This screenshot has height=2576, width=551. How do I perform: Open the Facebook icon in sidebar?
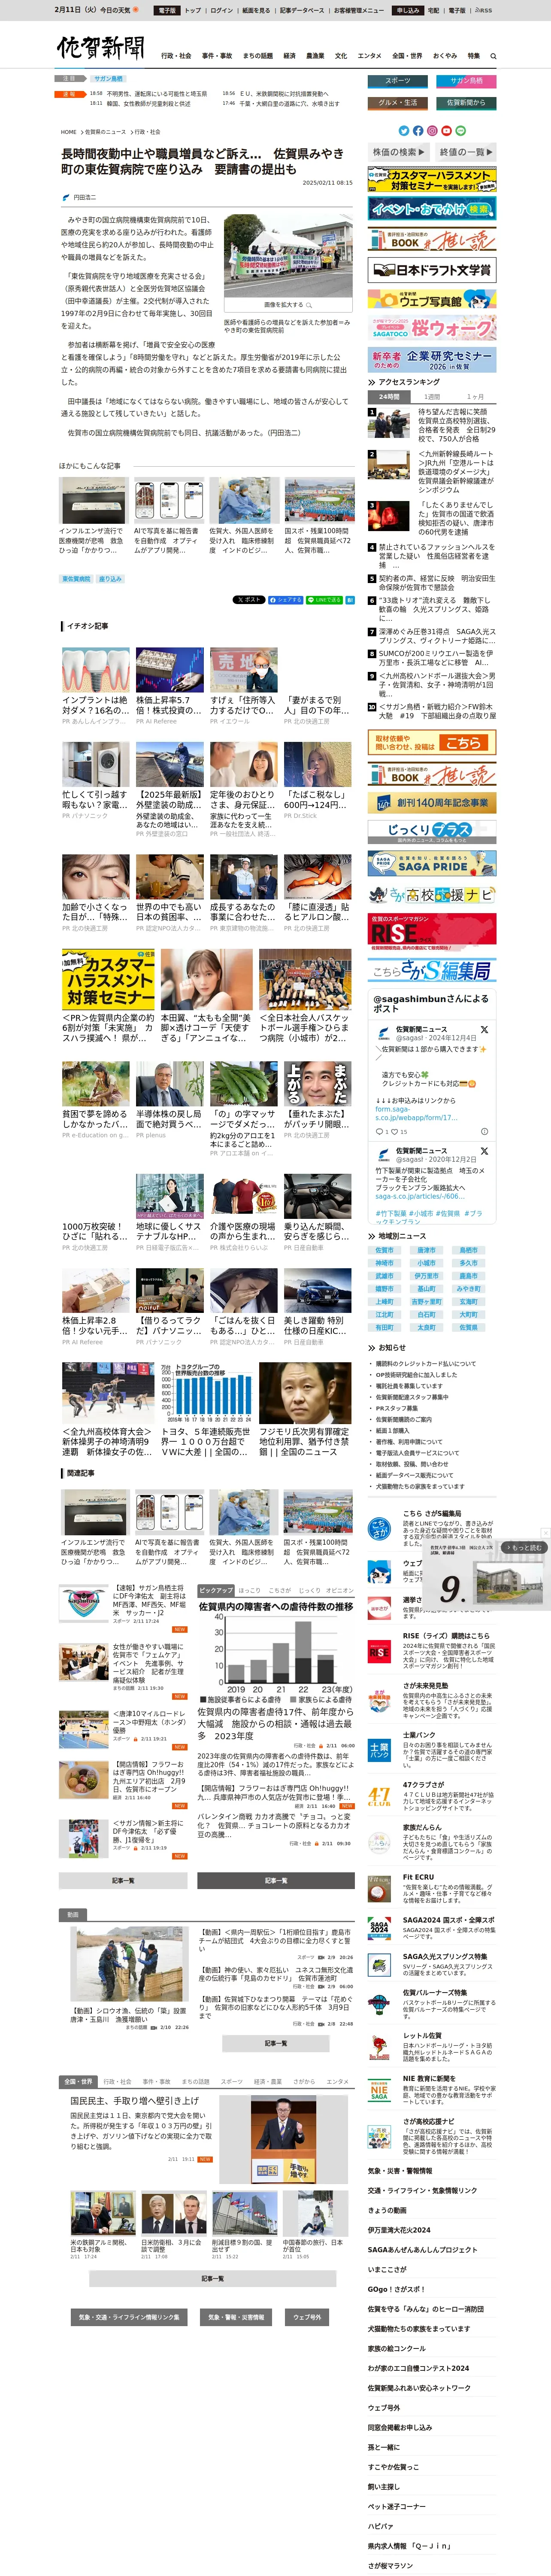pos(418,130)
